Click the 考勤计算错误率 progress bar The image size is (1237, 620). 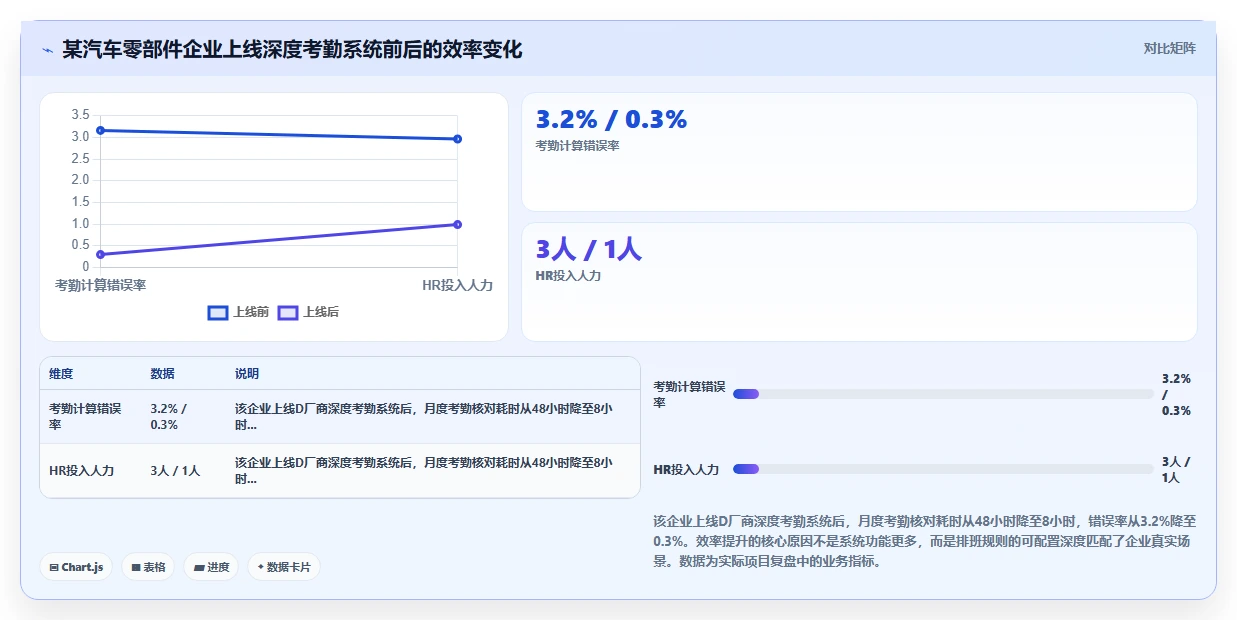pos(943,394)
